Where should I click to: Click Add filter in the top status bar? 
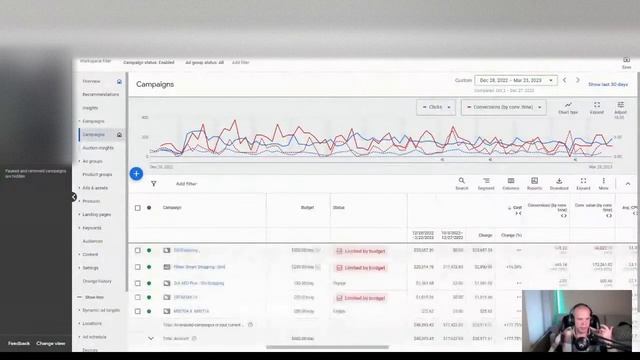pyautogui.click(x=240, y=62)
